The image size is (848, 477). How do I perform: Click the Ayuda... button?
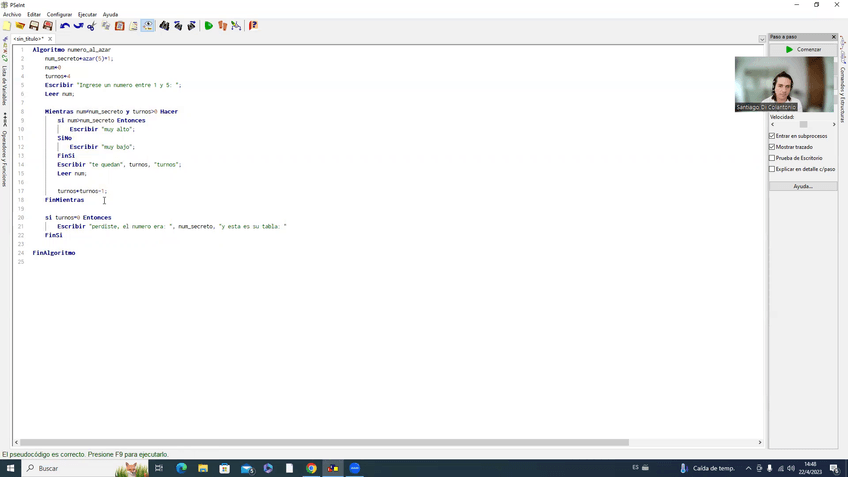tap(803, 186)
